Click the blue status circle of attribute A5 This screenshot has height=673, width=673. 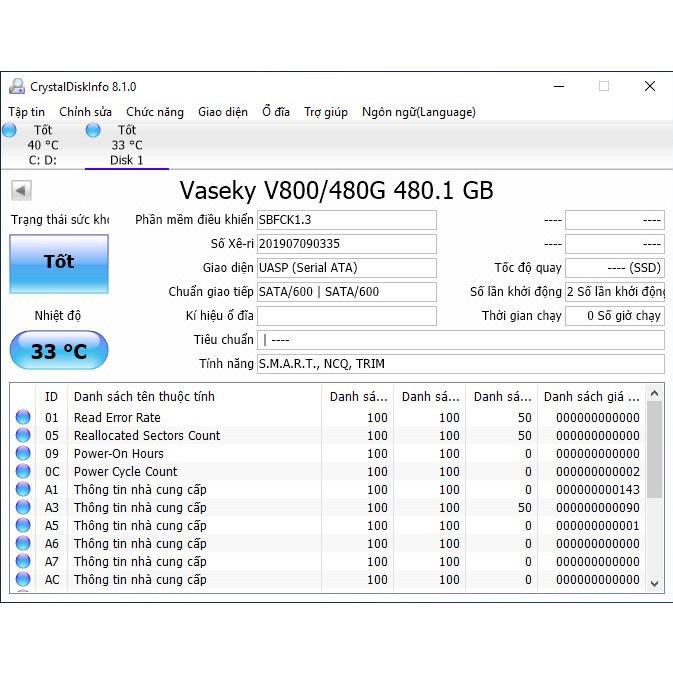point(23,525)
